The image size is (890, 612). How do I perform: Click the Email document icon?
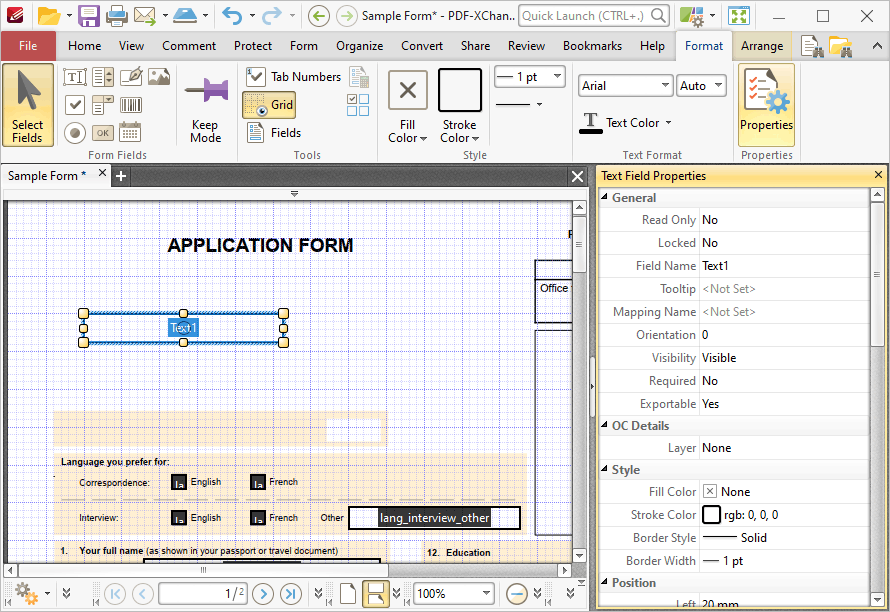145,16
